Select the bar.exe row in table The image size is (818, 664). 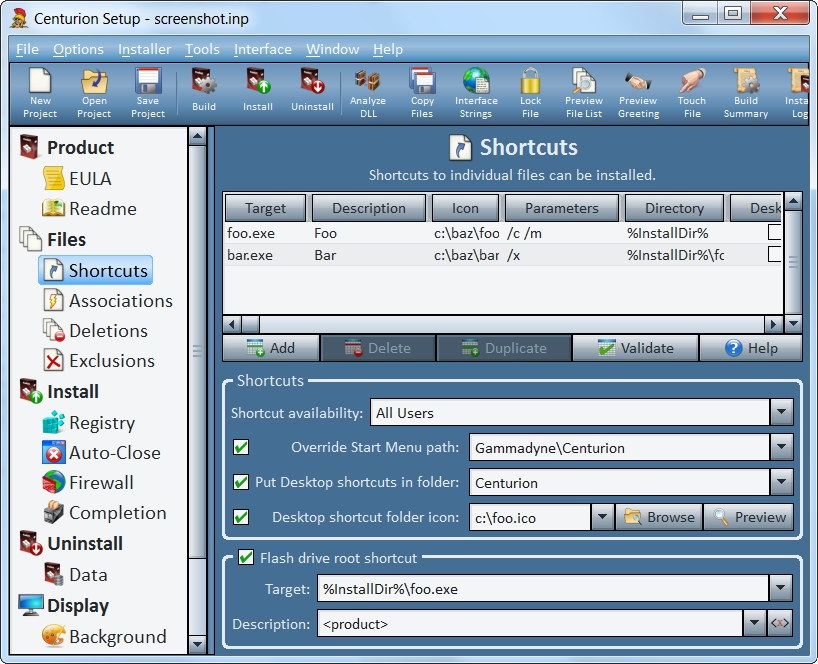(503, 255)
